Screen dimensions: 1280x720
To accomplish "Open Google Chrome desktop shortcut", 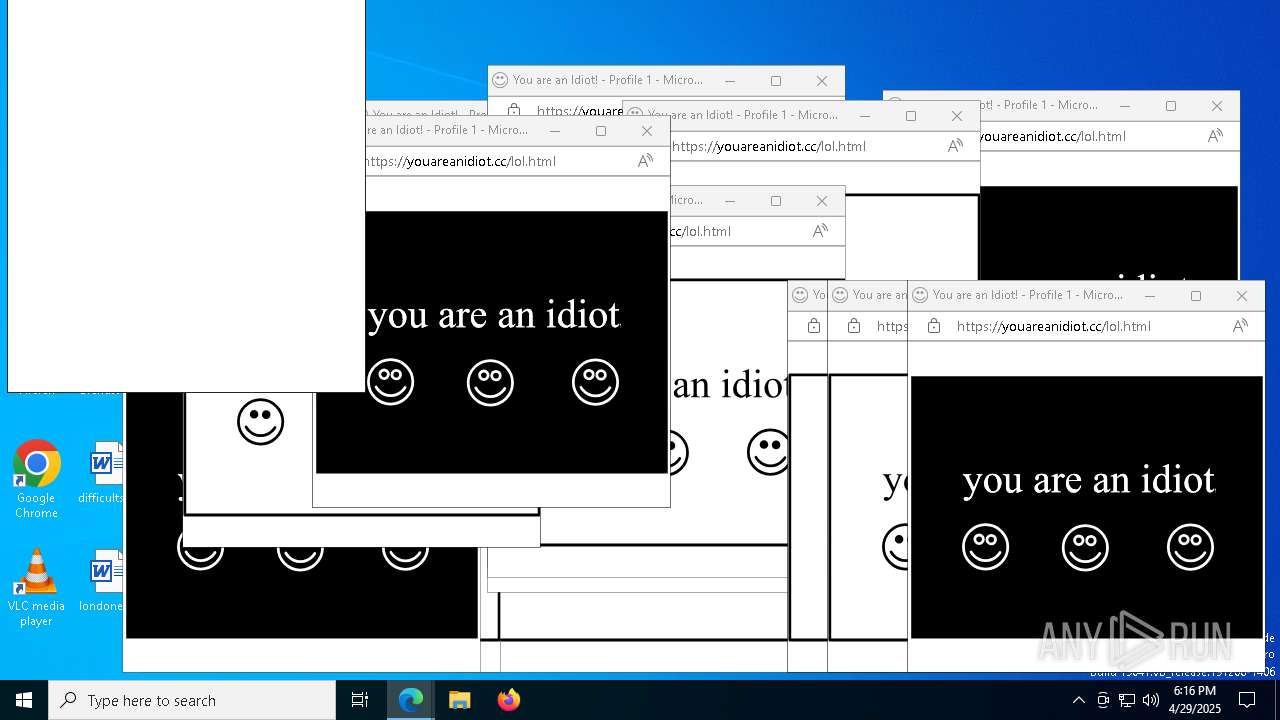I will click(36, 479).
